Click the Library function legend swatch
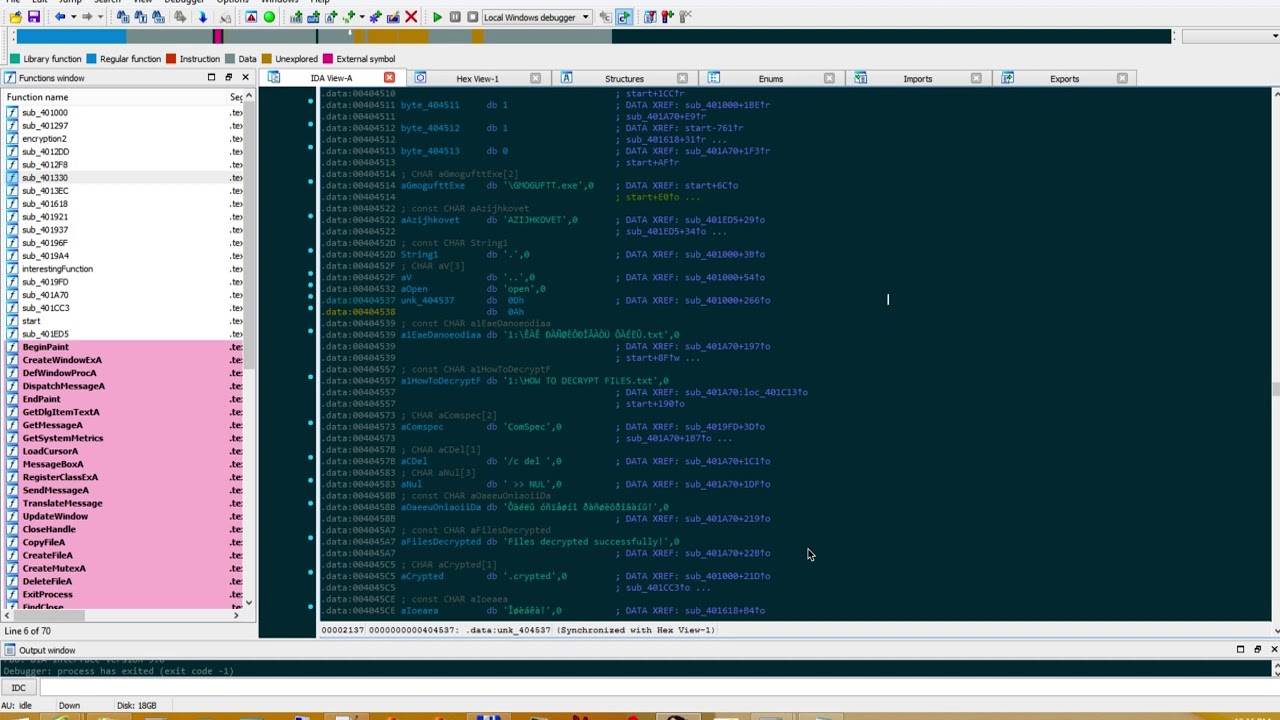Screen dimensions: 1280x720 (x=15, y=59)
